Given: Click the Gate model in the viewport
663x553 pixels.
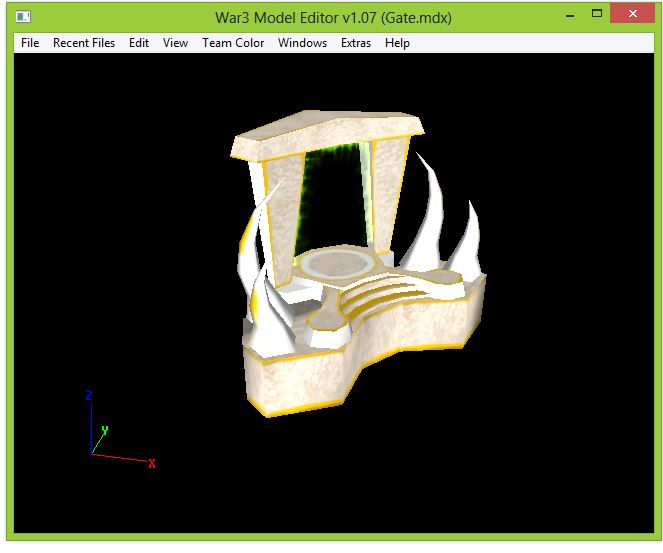Looking at the screenshot, I should pyautogui.click(x=359, y=262).
